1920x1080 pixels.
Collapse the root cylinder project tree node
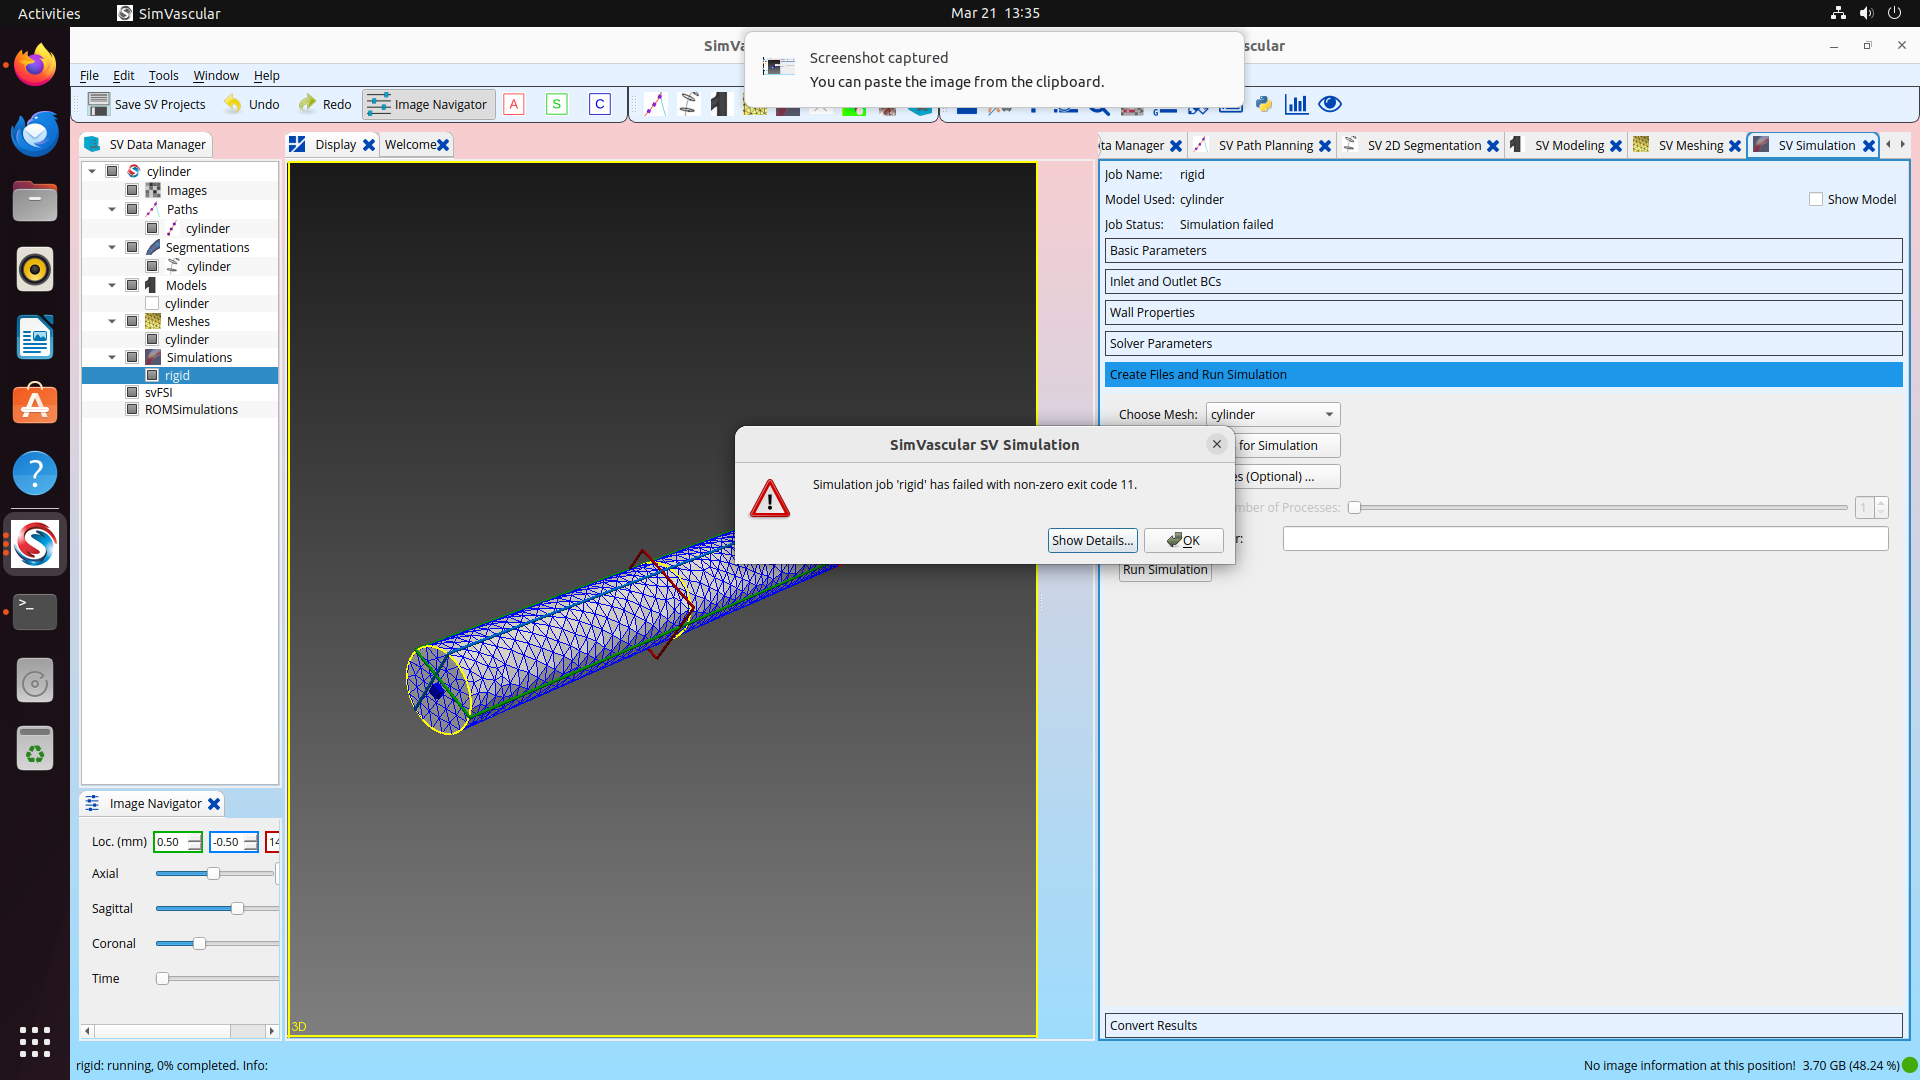pos(93,171)
